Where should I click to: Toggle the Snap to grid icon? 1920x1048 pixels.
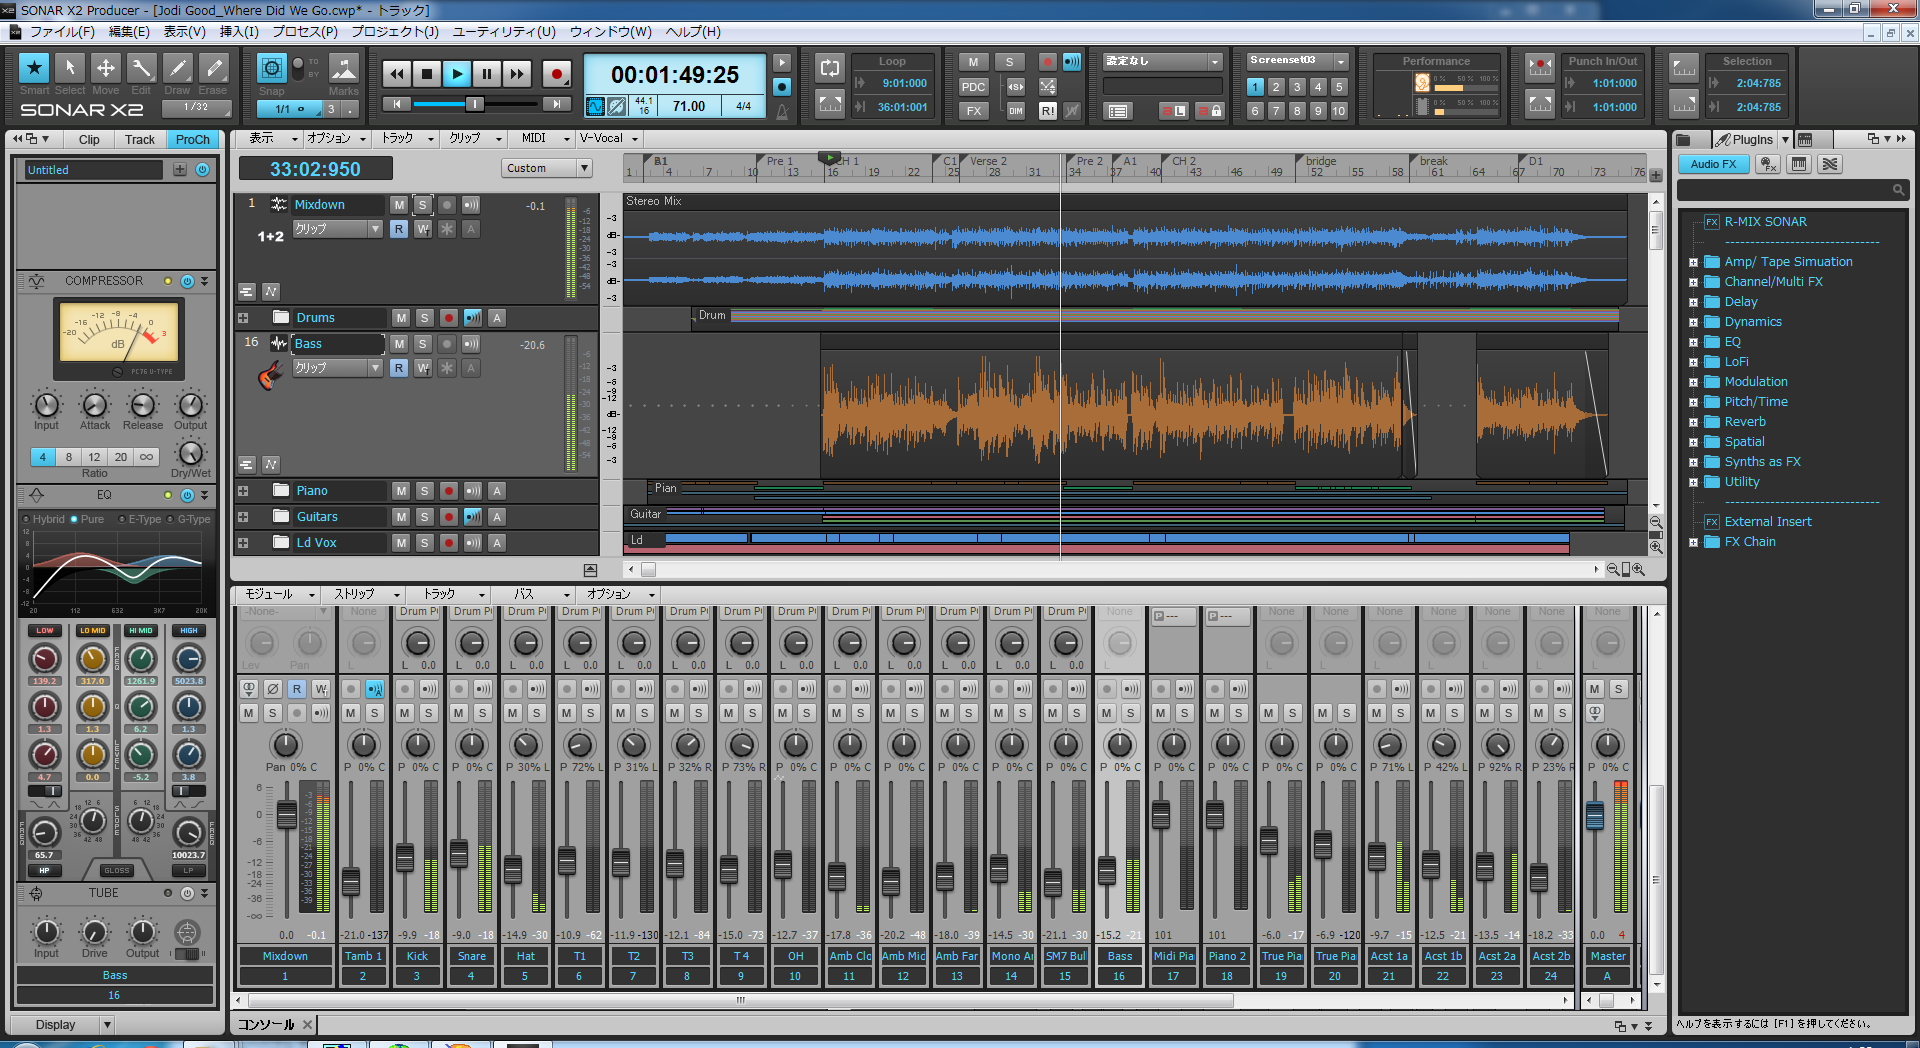pyautogui.click(x=272, y=68)
